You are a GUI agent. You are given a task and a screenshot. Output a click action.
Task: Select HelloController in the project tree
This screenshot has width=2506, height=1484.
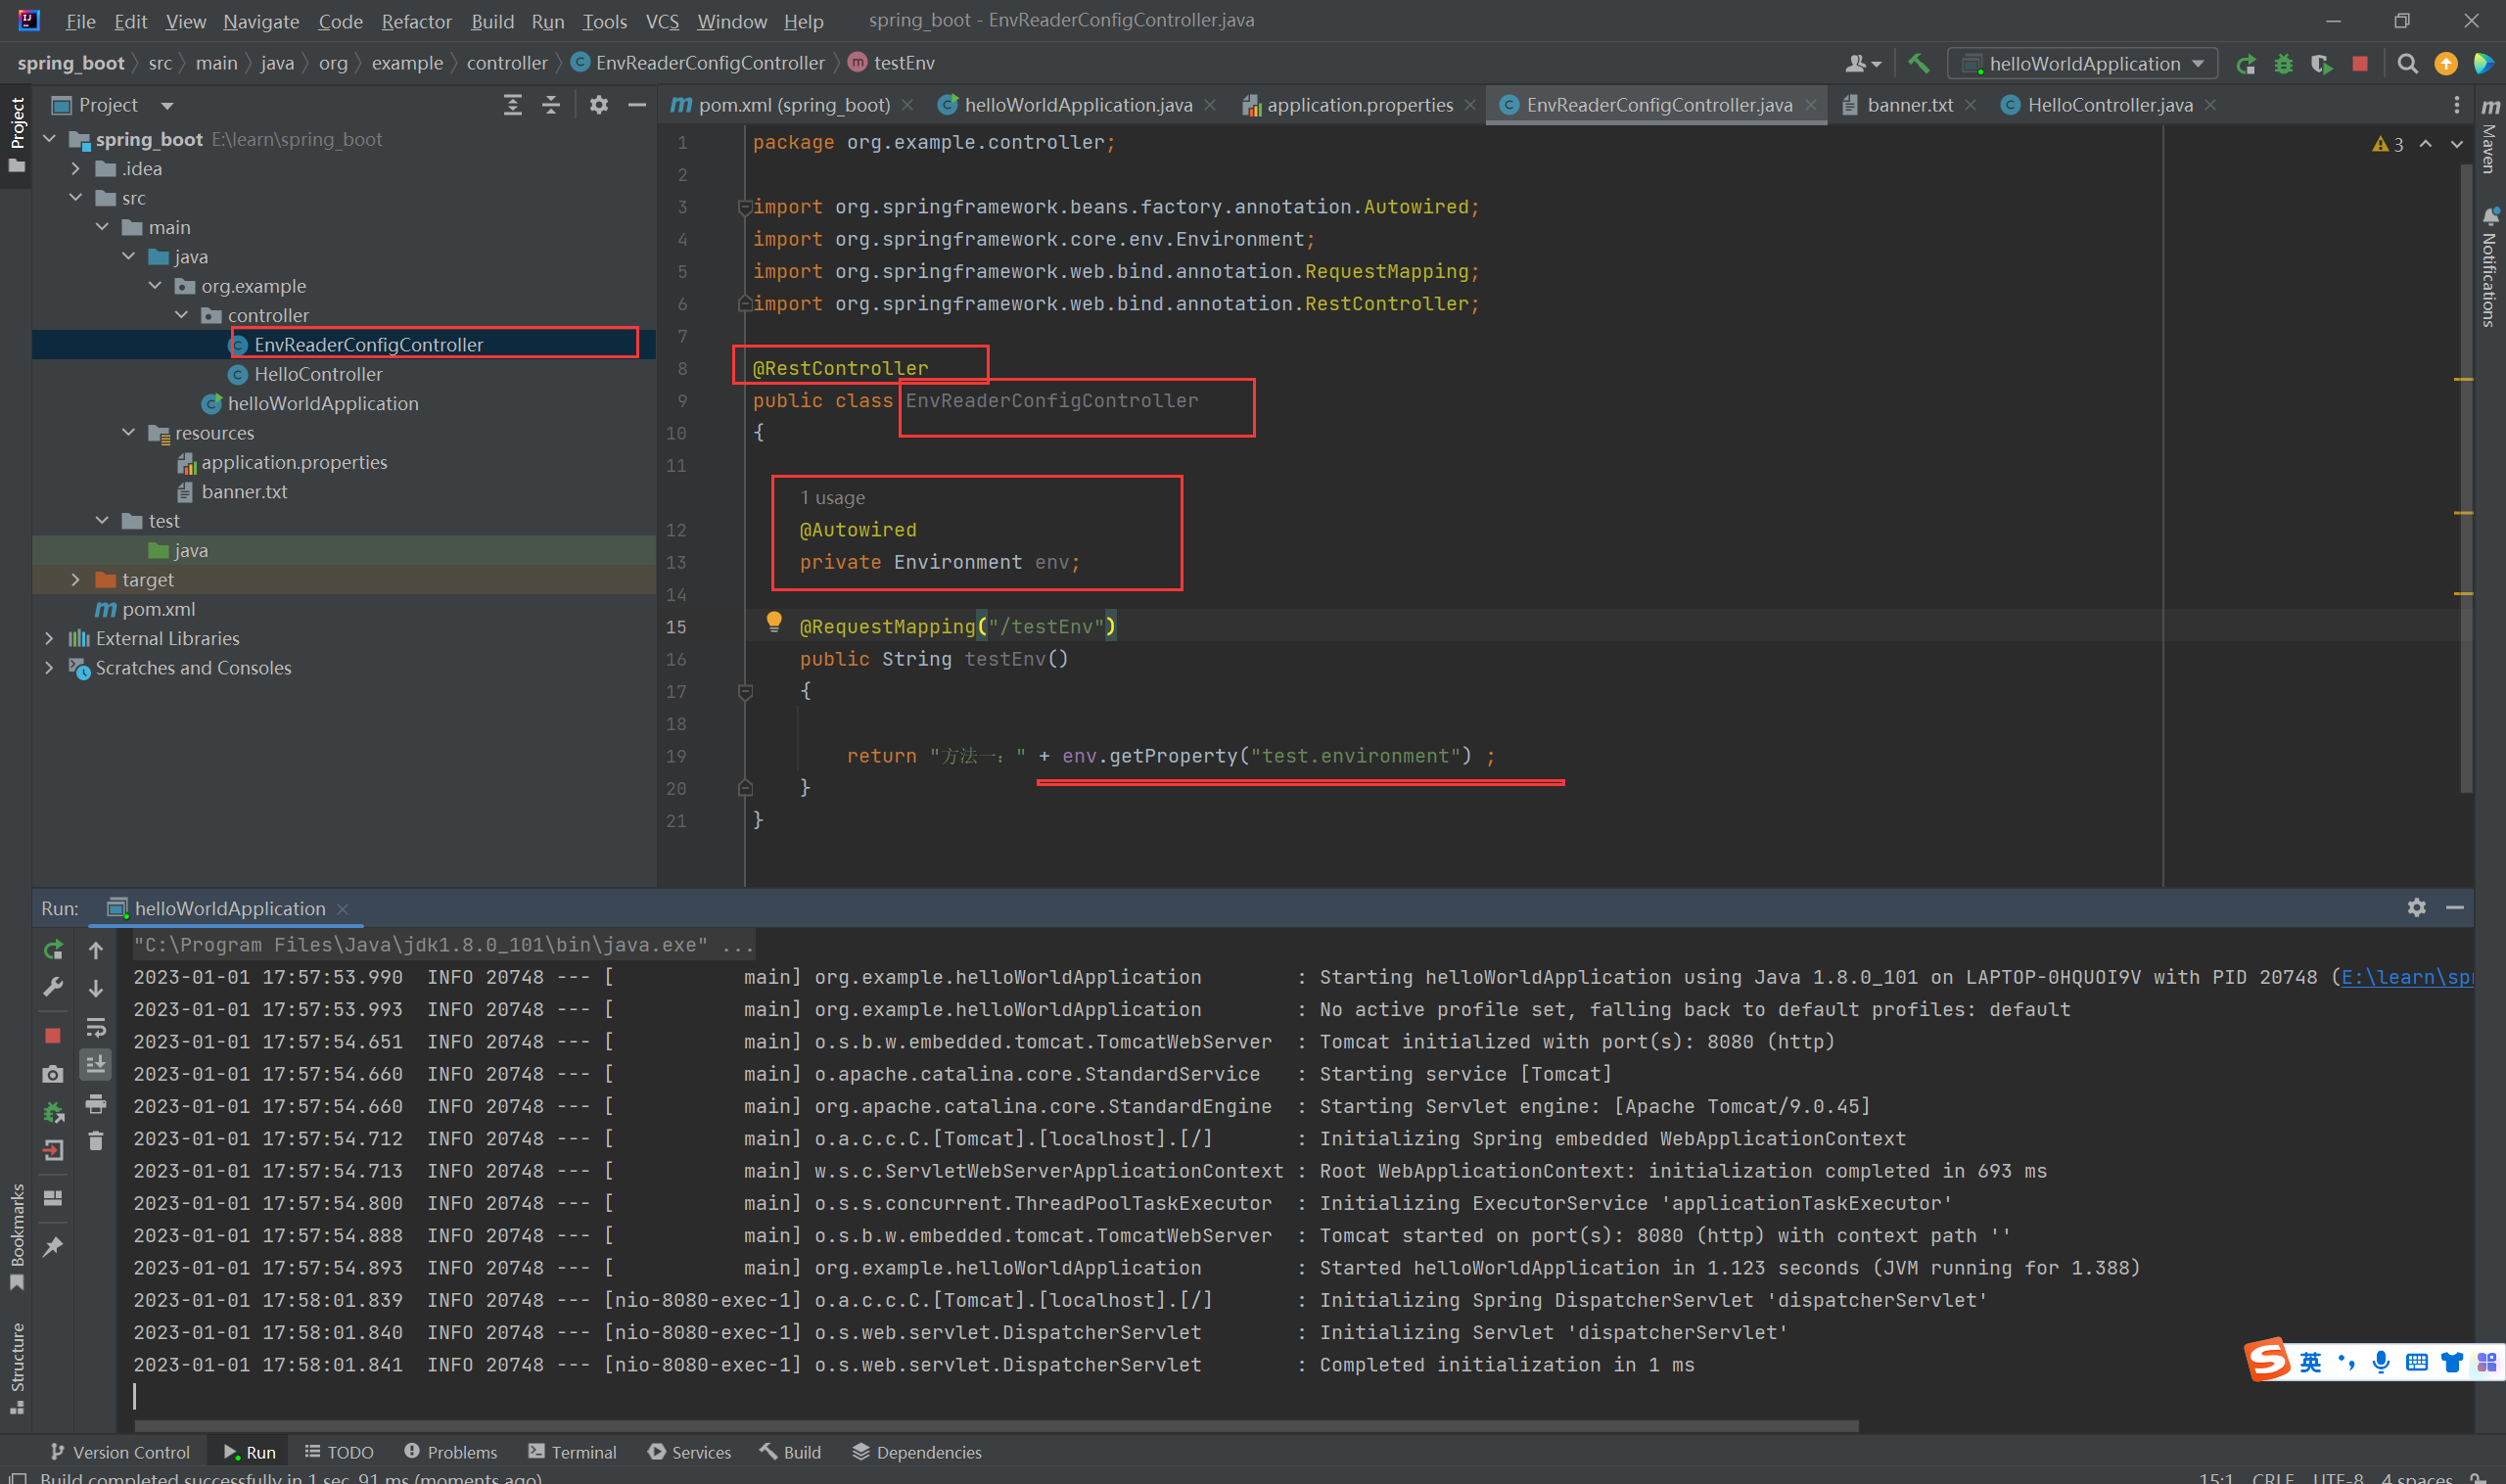tap(318, 374)
